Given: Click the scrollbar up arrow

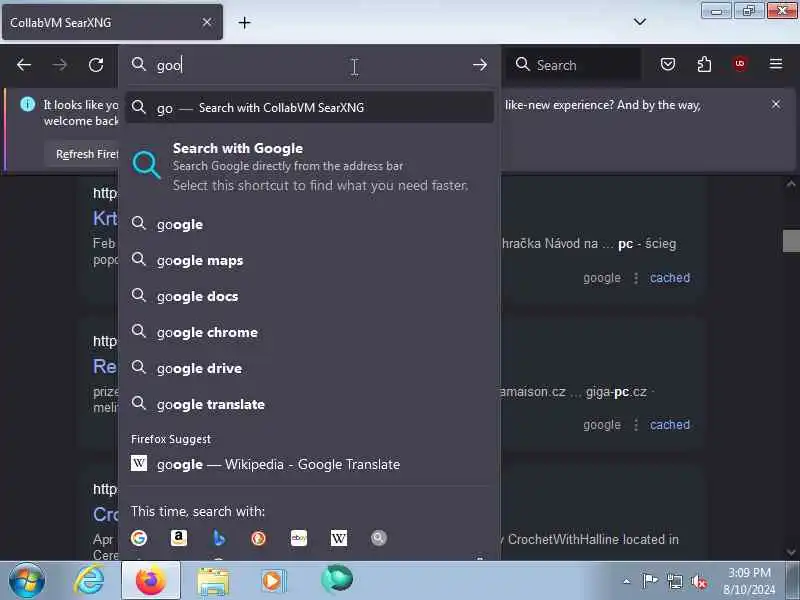Looking at the screenshot, I should (x=791, y=184).
